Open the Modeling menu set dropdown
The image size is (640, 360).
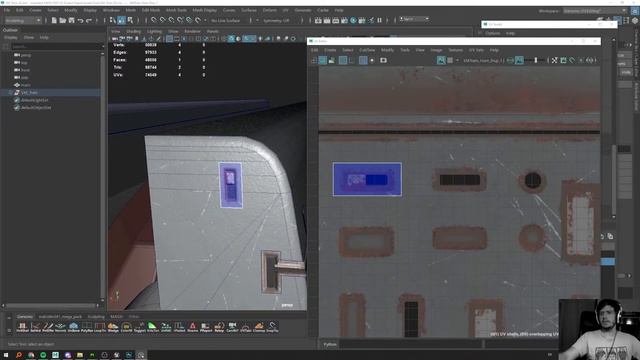pos(23,20)
